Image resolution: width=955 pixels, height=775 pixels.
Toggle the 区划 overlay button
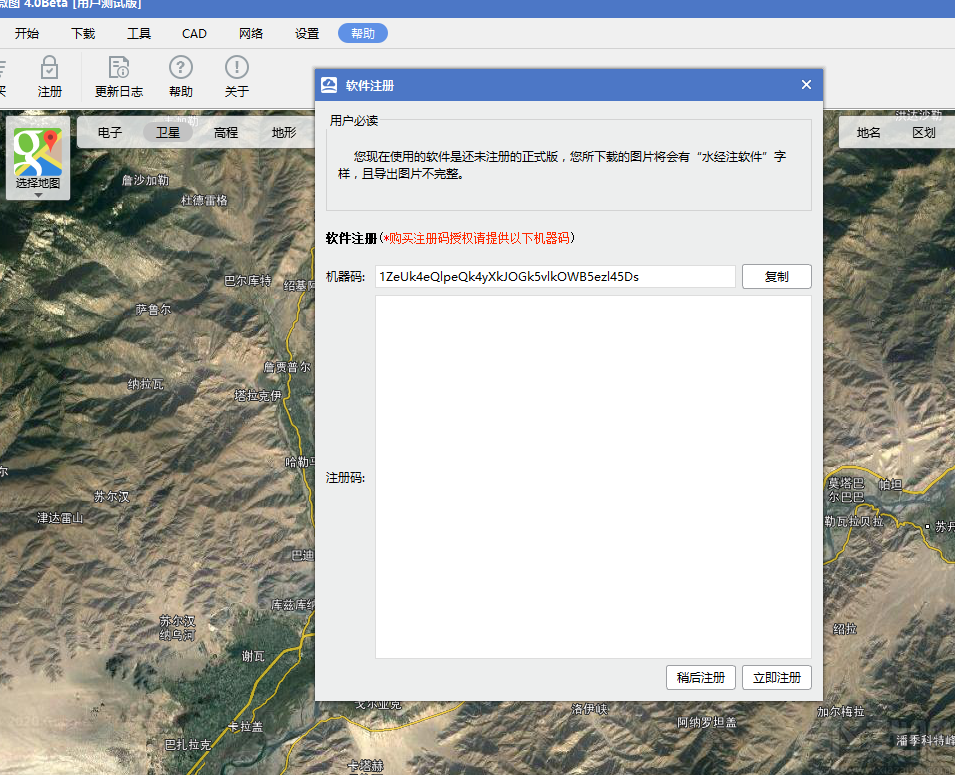[924, 132]
